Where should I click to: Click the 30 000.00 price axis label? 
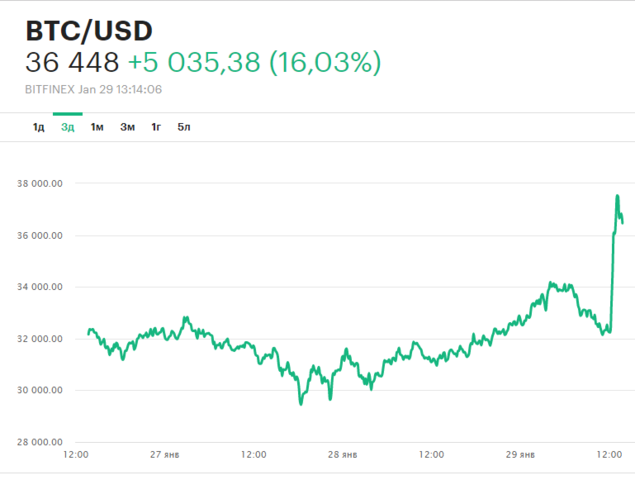pos(41,390)
